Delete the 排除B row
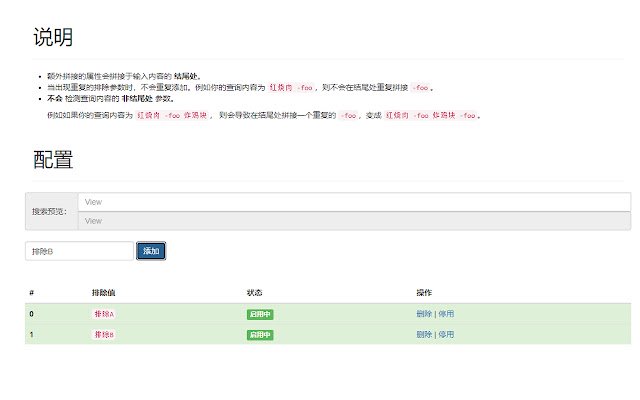The width and height of the screenshot is (640, 400). (x=424, y=335)
